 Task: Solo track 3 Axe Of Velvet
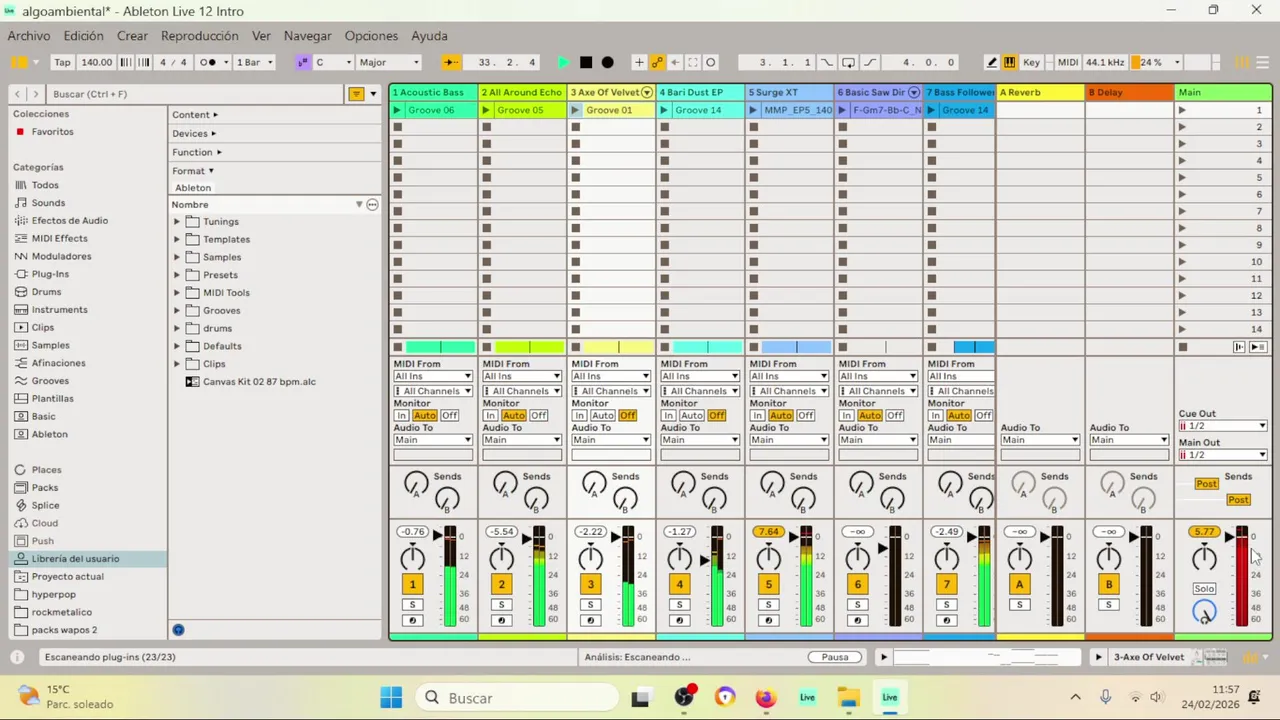(x=590, y=605)
